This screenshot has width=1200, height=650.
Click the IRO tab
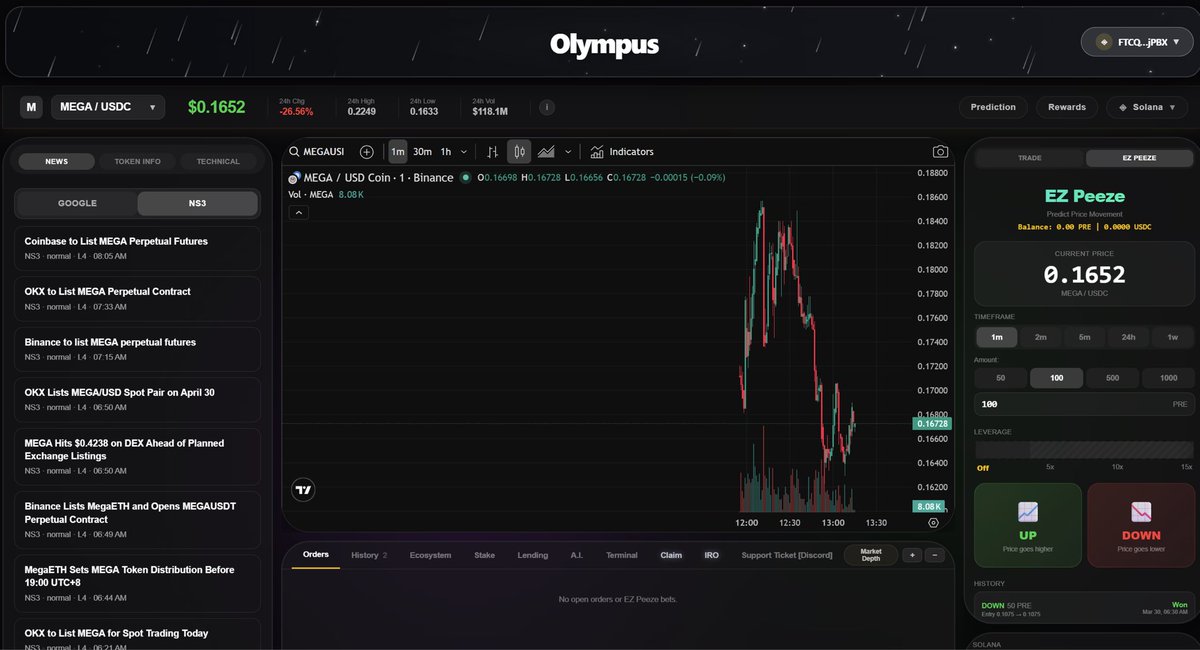click(x=711, y=555)
